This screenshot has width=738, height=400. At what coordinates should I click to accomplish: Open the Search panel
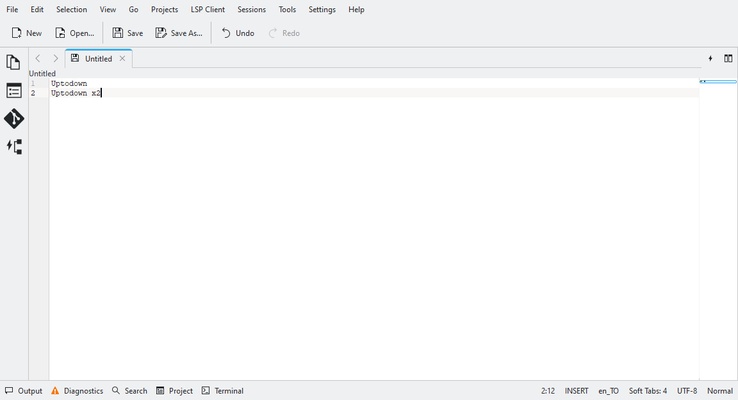point(129,391)
